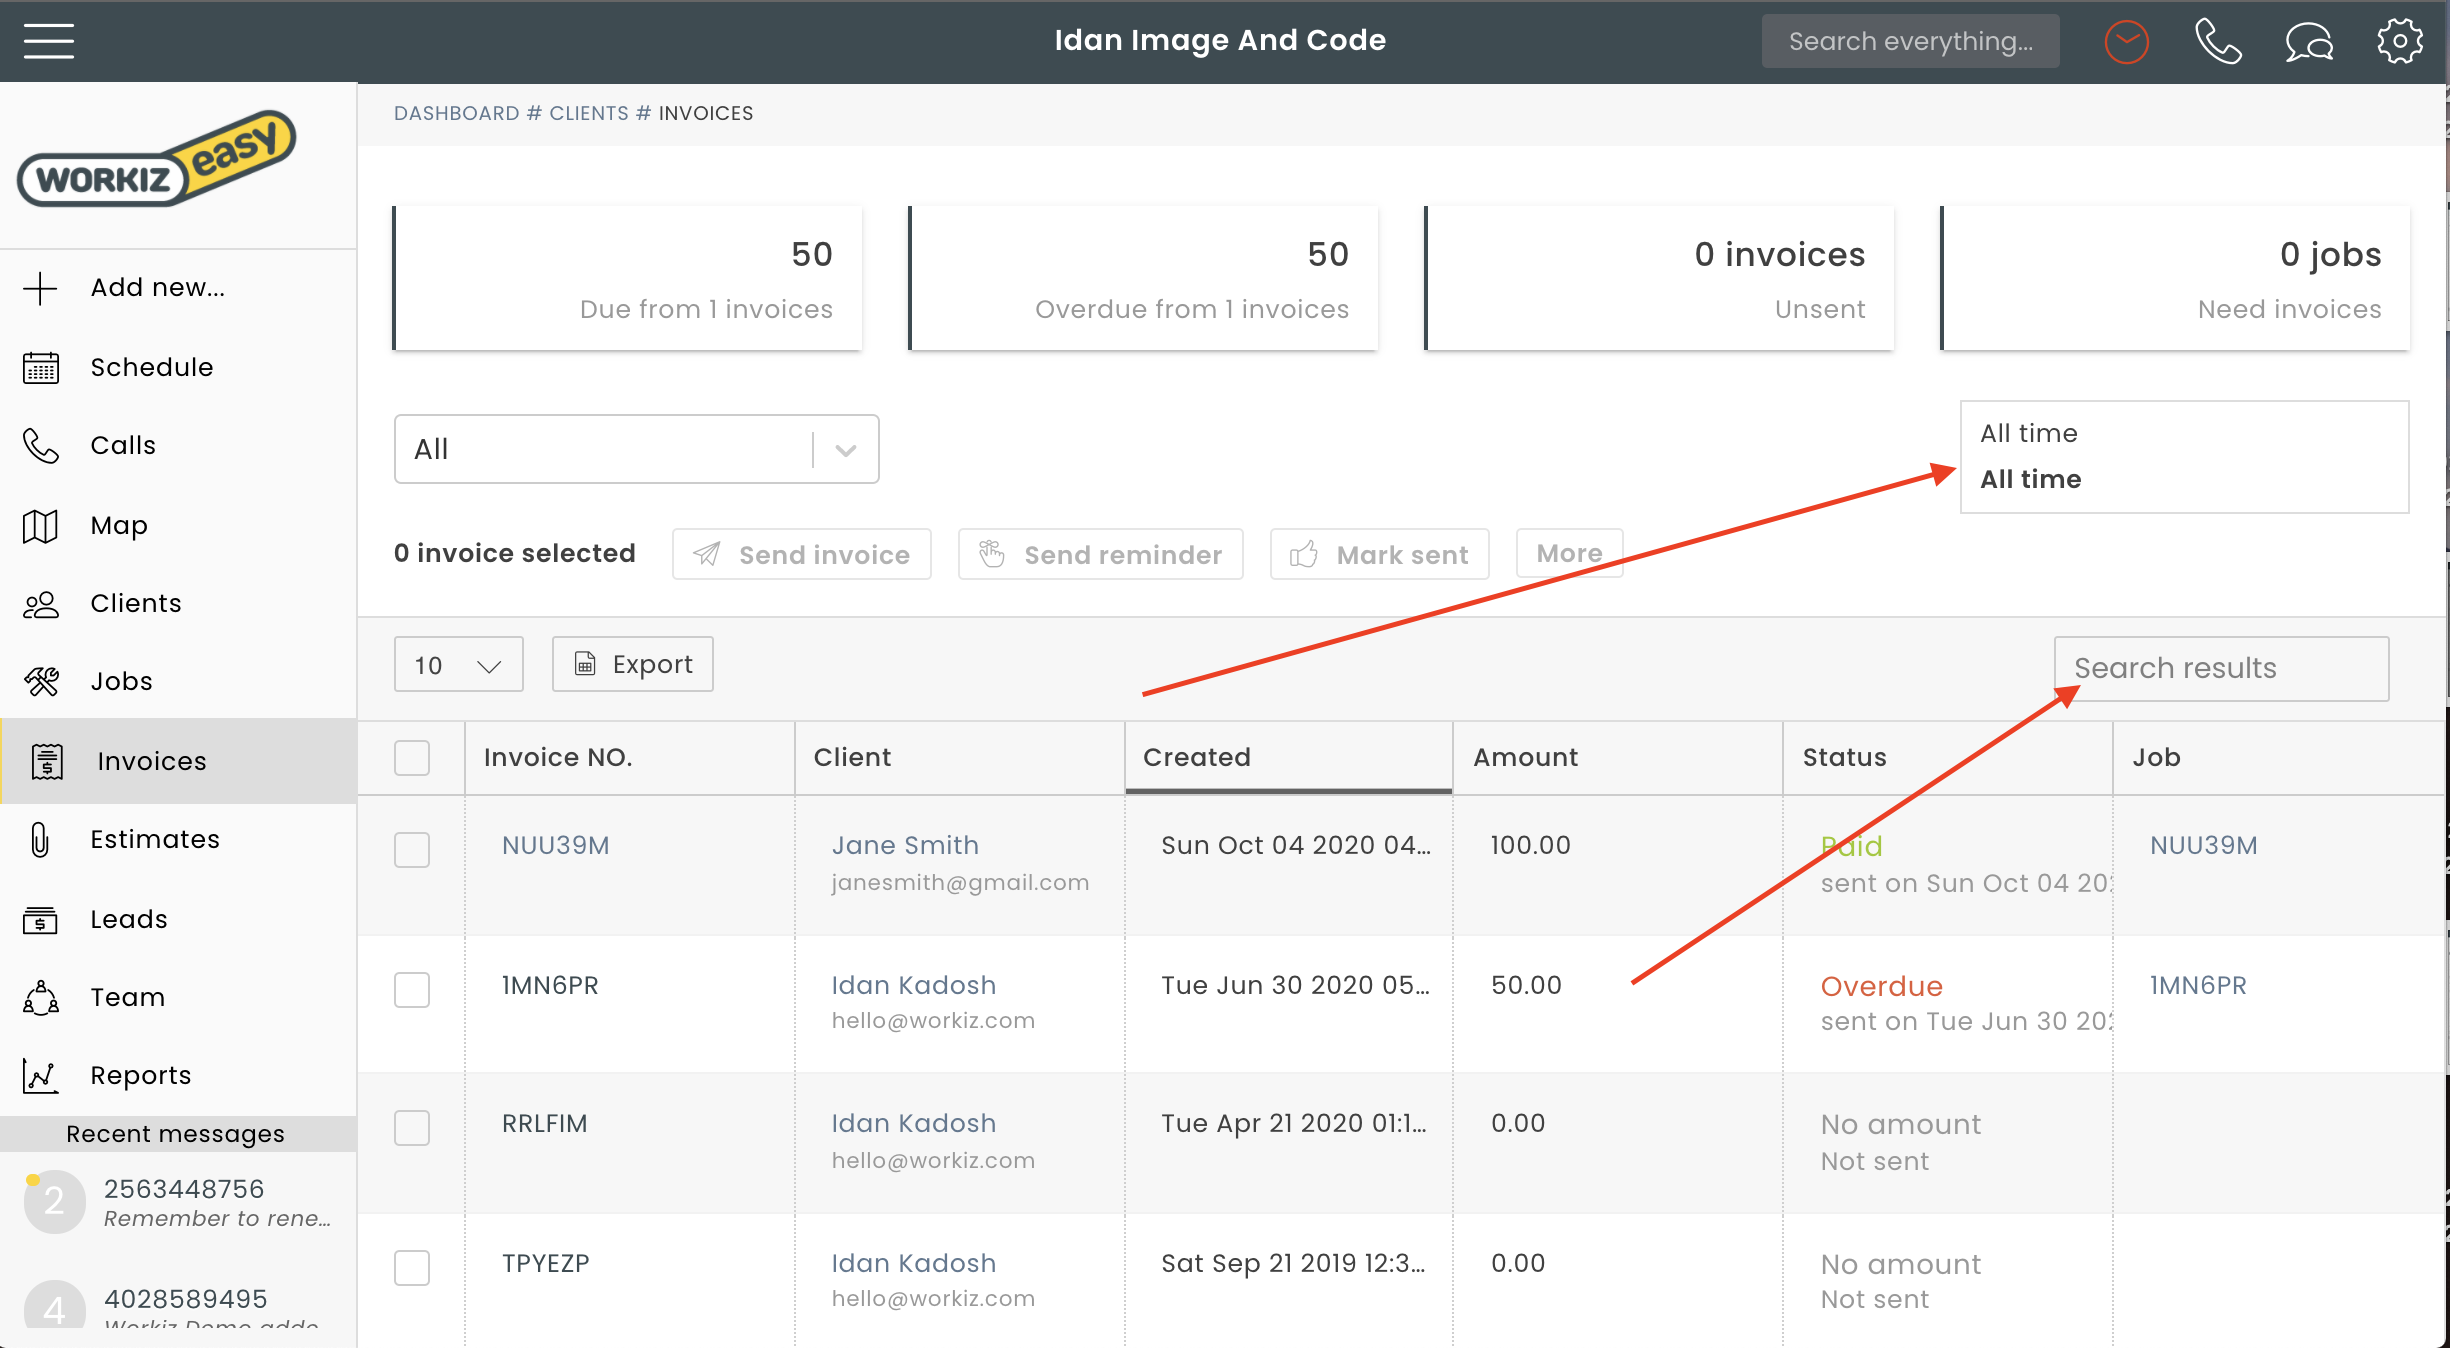Open settings gear icon

coord(2399,42)
